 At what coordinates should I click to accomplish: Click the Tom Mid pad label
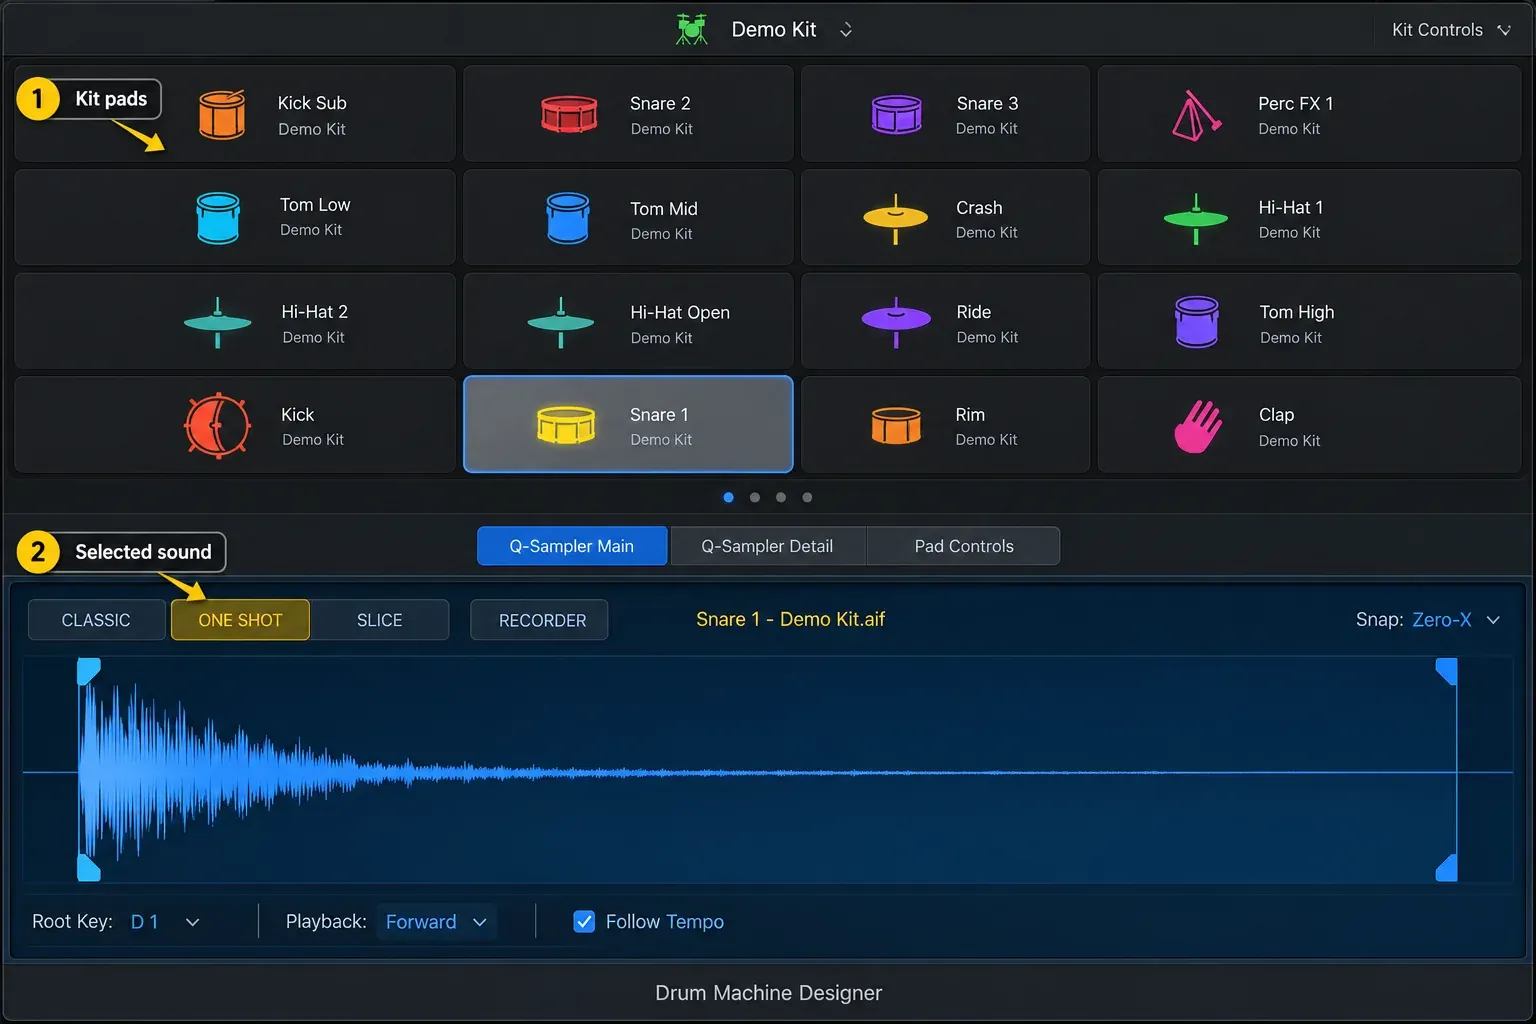coord(664,208)
